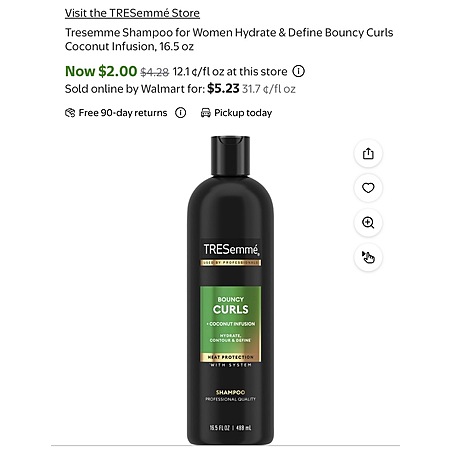The width and height of the screenshot is (450, 450).
Task: Click the returns box icon
Action: (x=70, y=113)
